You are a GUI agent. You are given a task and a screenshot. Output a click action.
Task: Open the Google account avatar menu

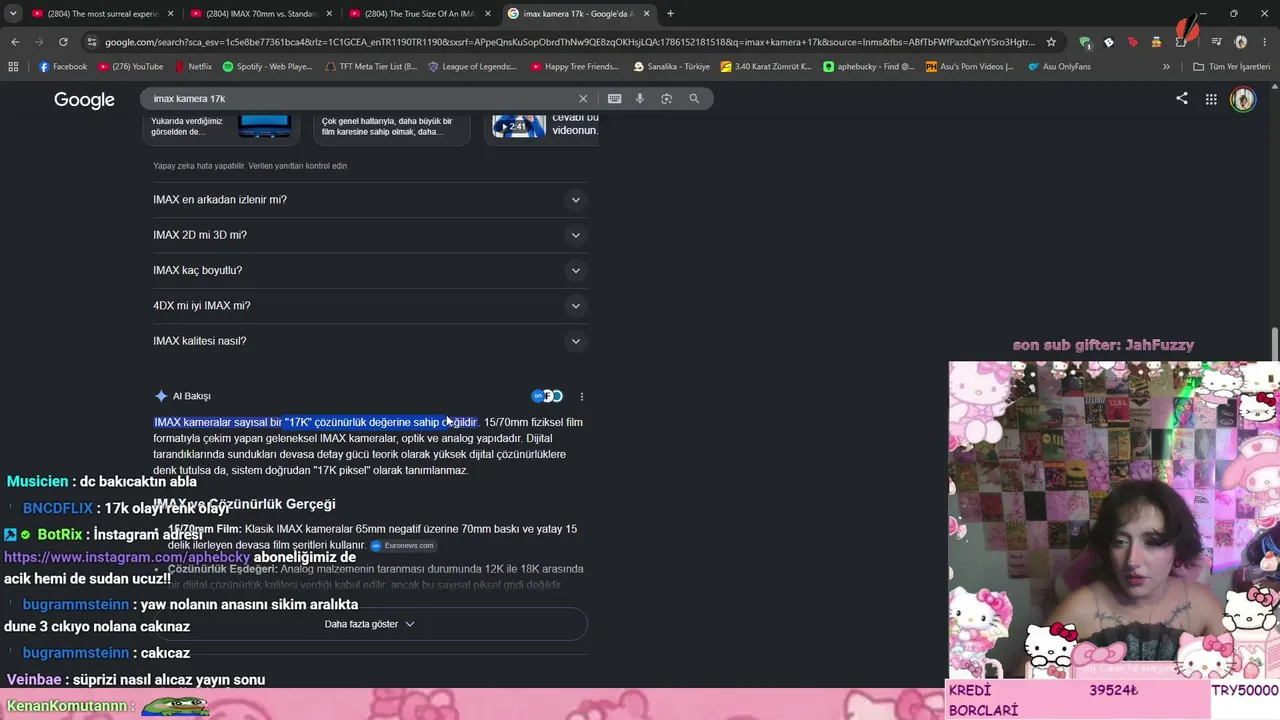1243,100
